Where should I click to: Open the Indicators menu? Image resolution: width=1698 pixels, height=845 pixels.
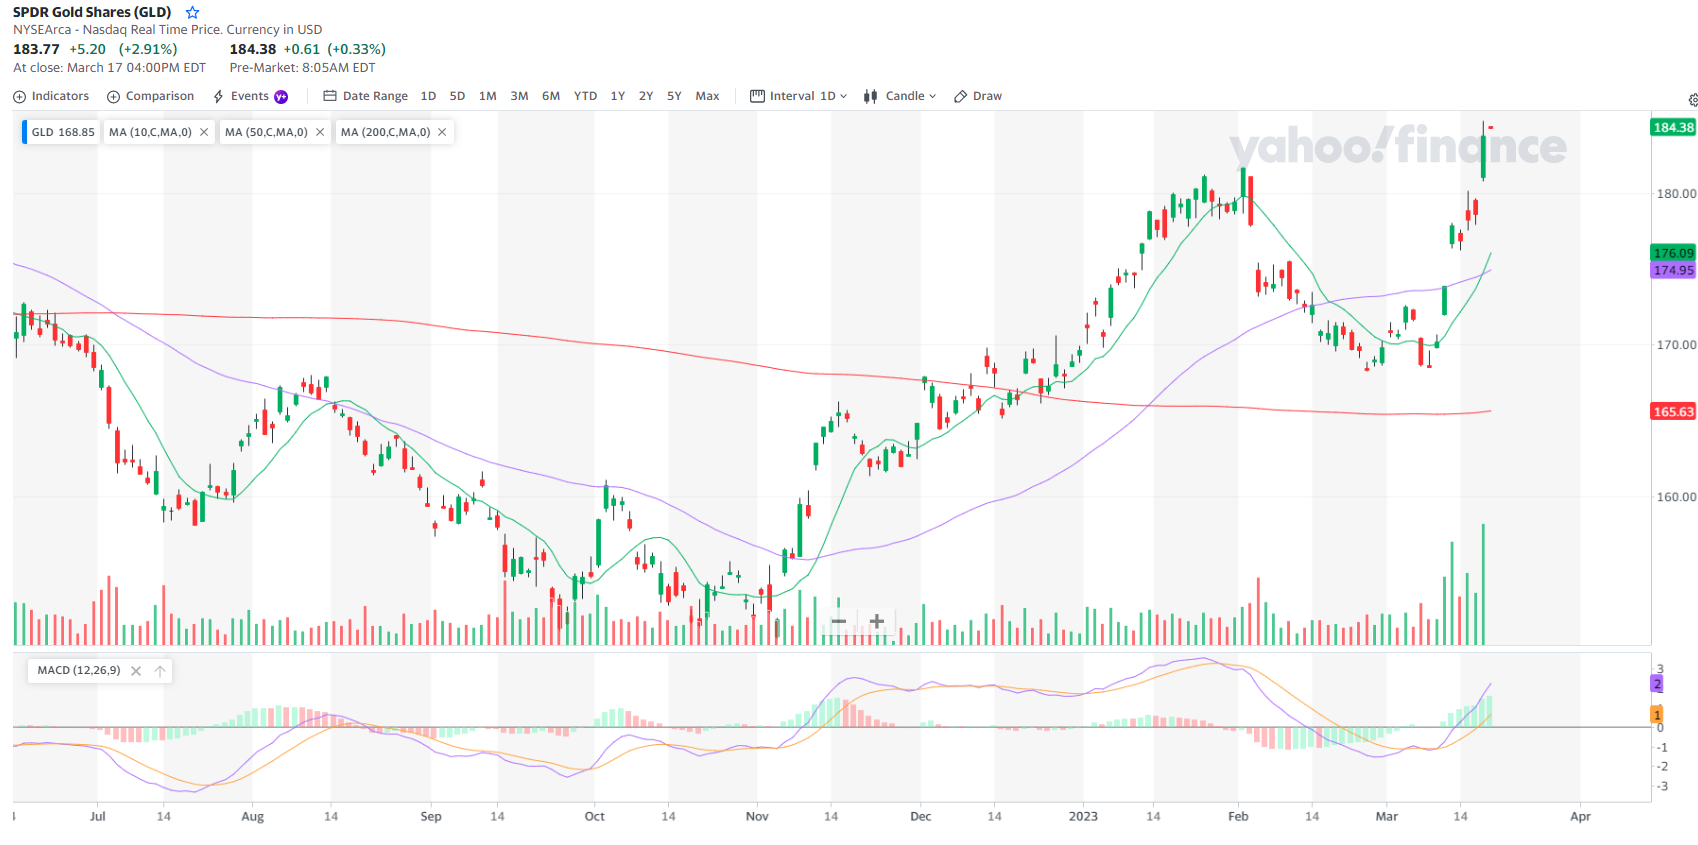click(51, 96)
